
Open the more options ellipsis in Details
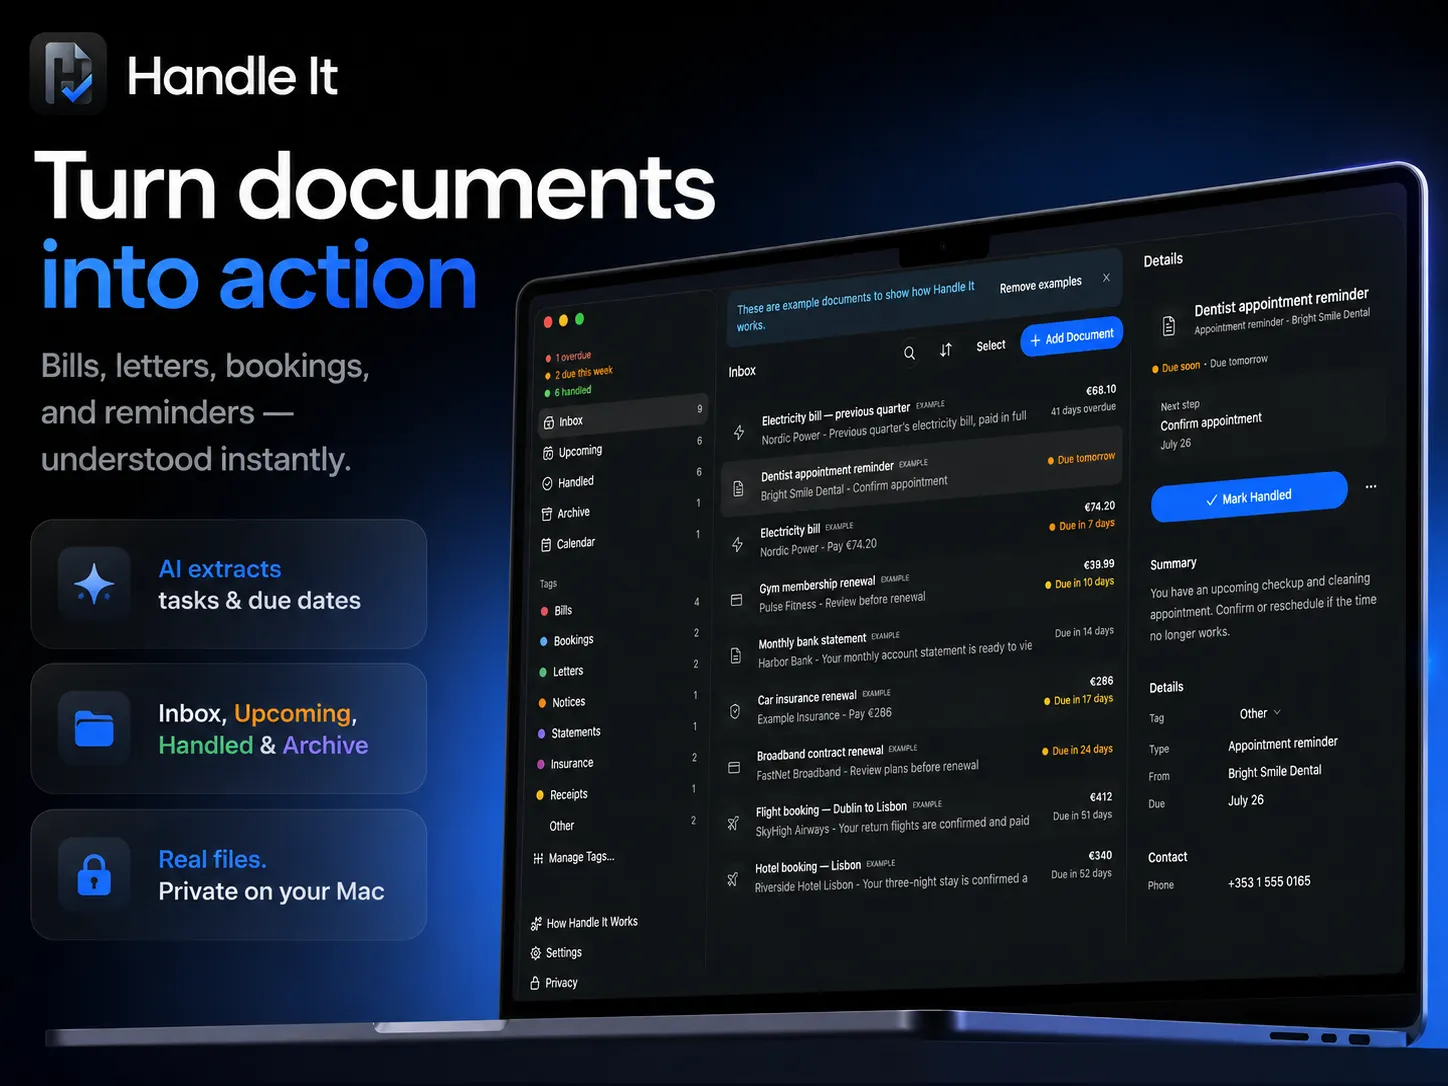[1371, 487]
